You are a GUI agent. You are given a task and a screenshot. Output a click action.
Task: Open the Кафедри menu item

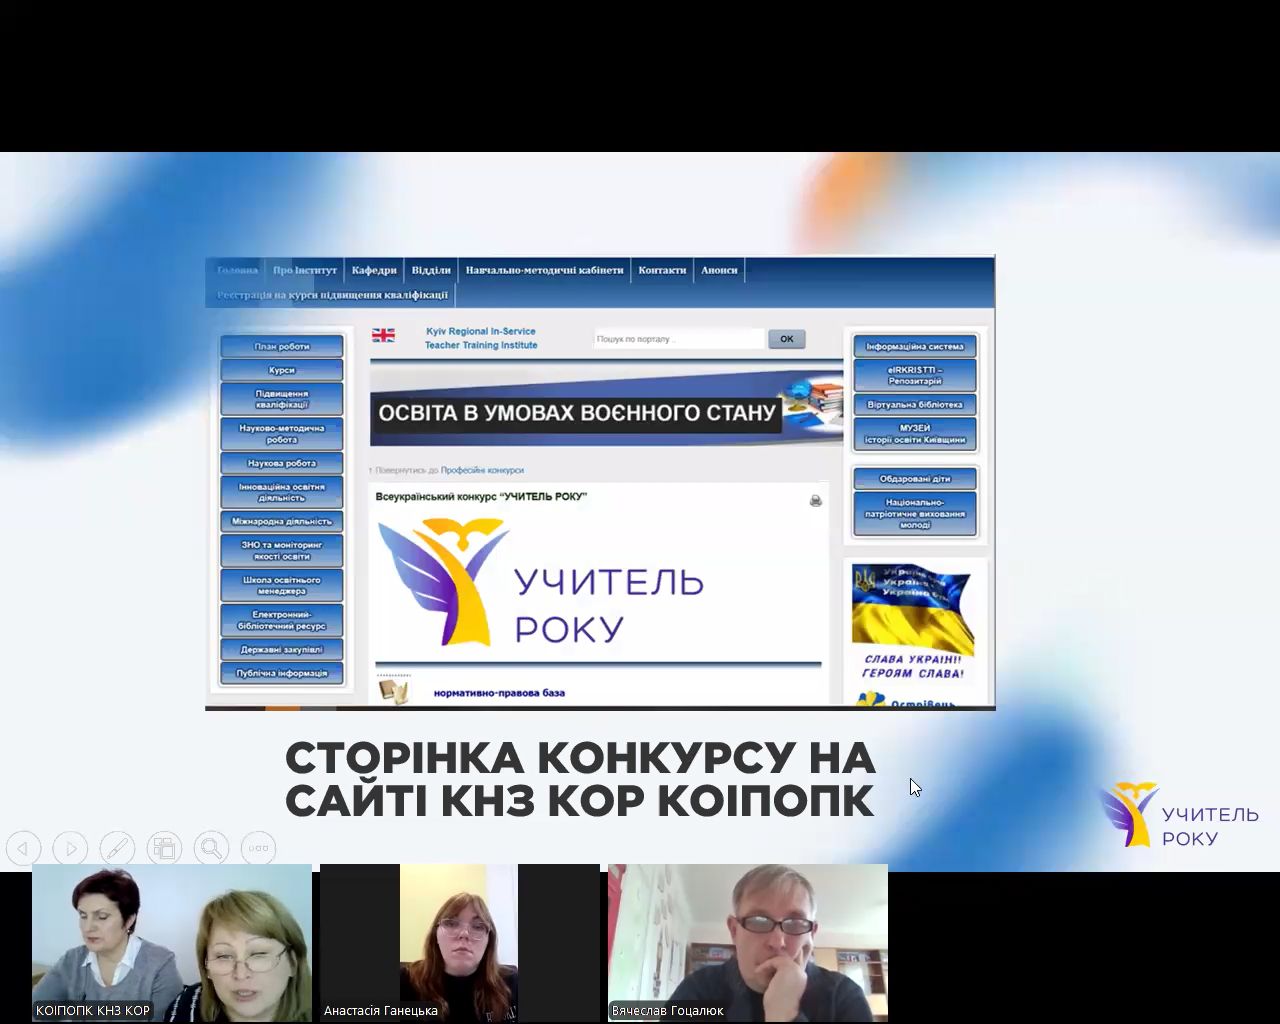(374, 270)
